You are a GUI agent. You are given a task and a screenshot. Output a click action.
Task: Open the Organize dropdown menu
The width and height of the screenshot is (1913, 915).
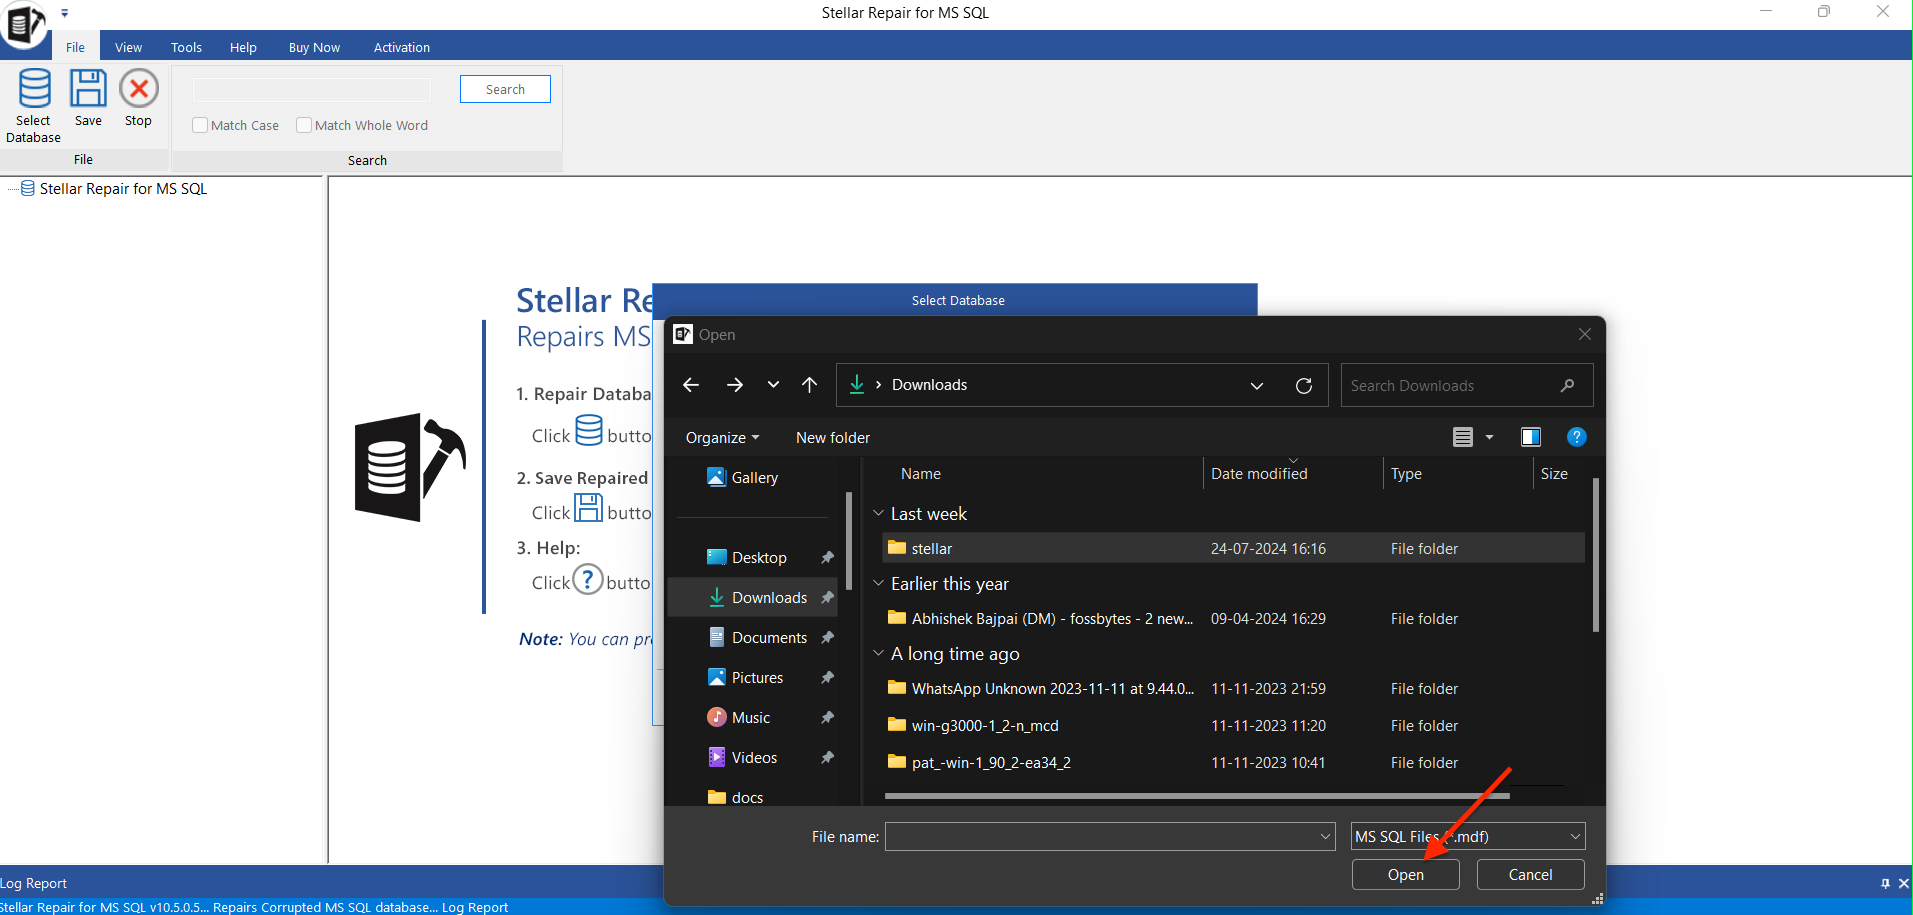(721, 437)
